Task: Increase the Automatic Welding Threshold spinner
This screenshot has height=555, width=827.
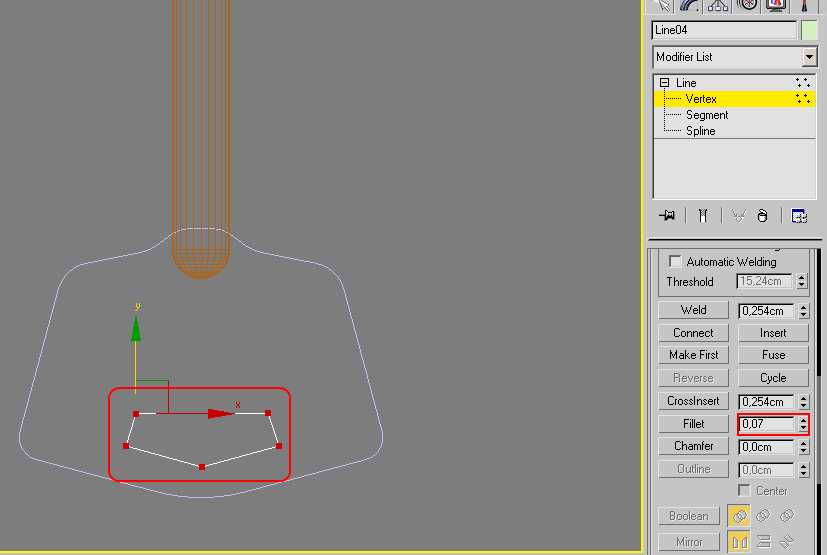Action: 802,278
